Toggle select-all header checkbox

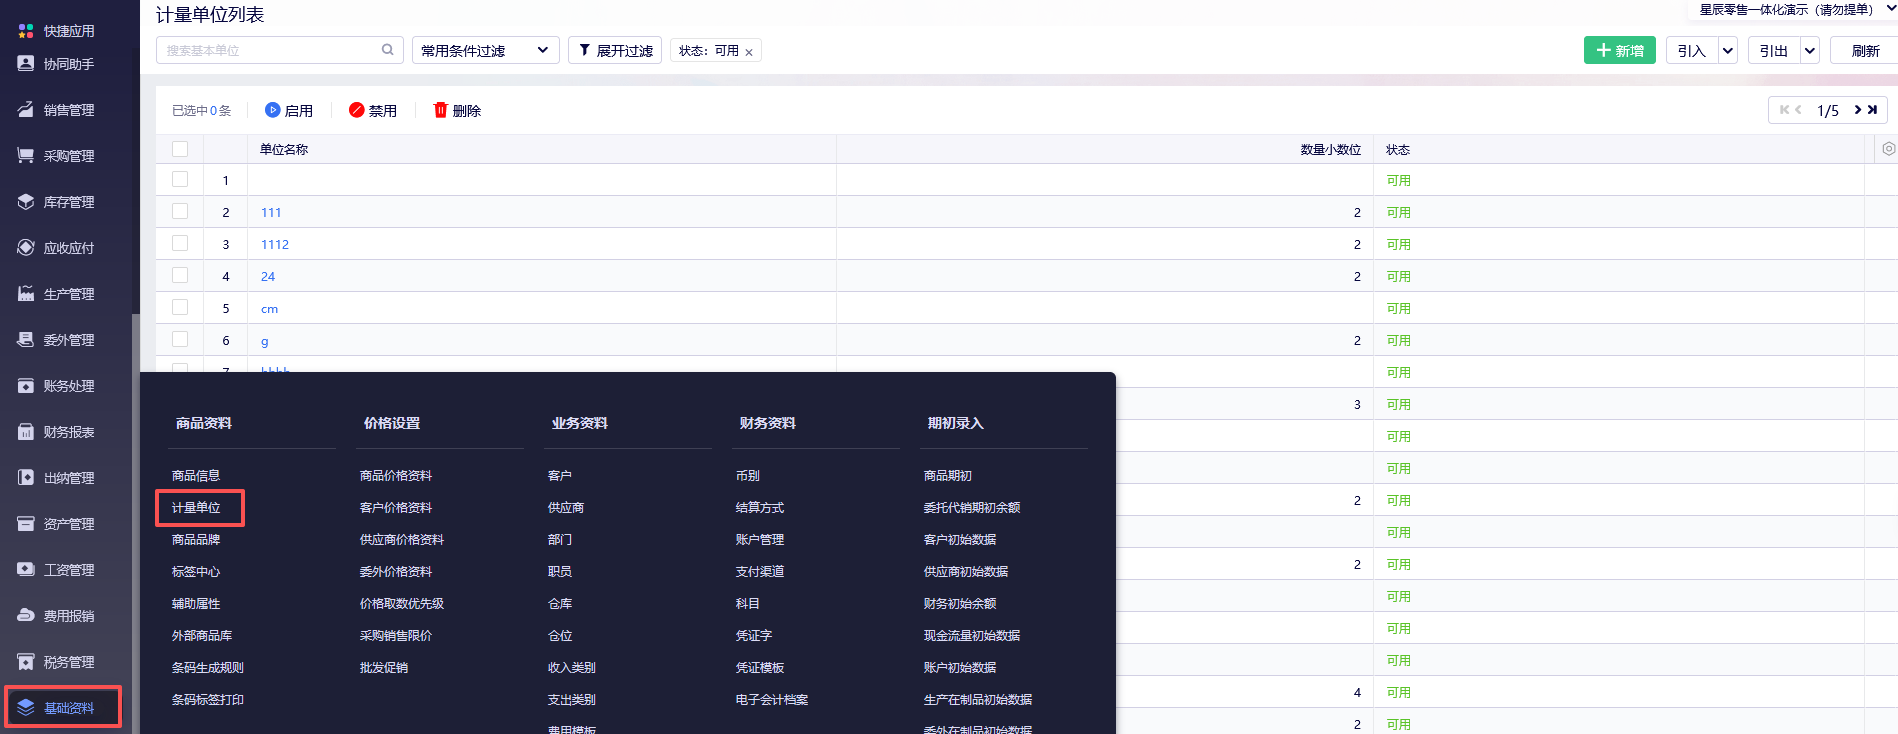[x=180, y=149]
